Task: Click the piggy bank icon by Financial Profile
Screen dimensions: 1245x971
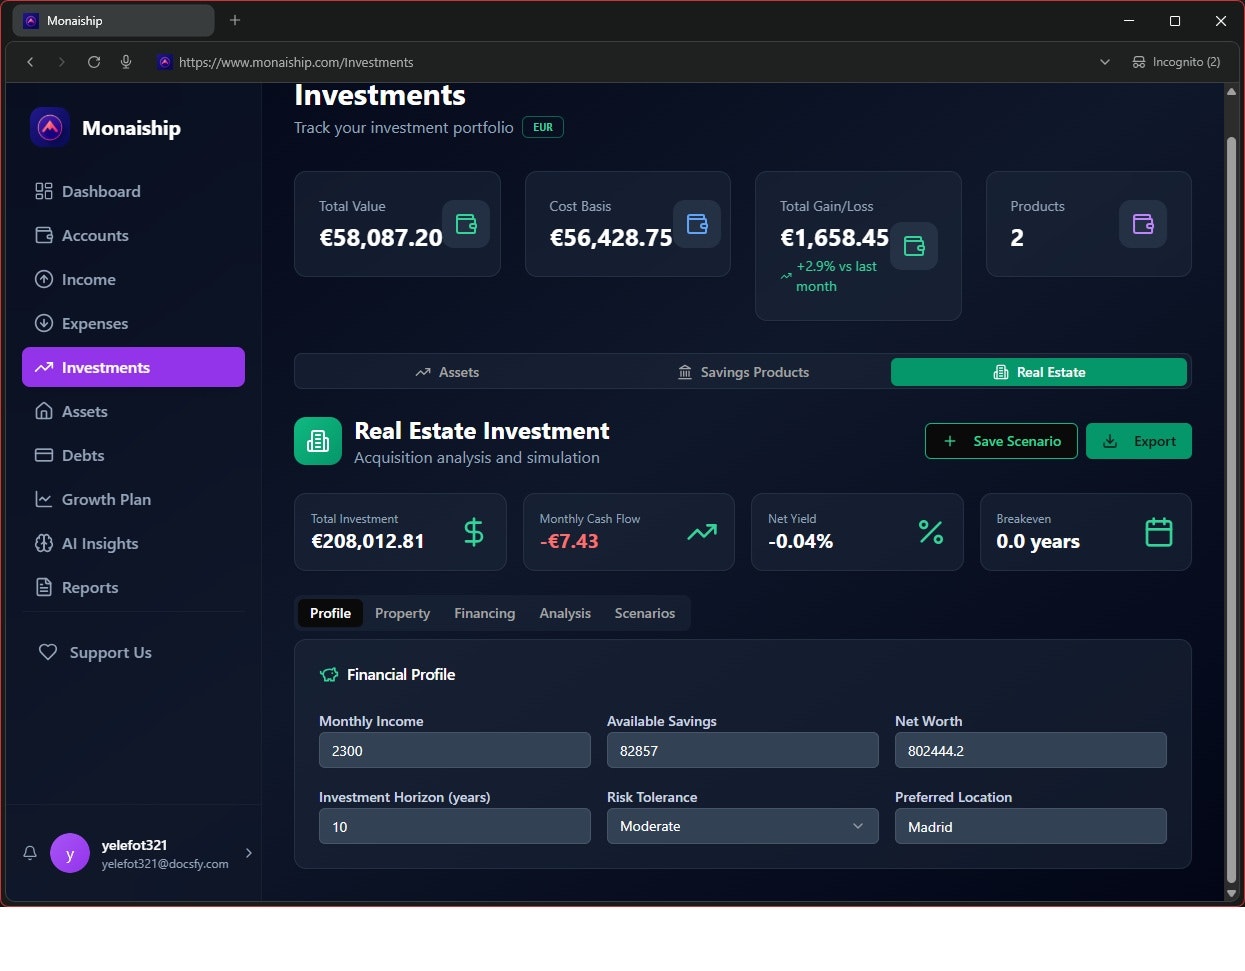Action: coord(329,675)
